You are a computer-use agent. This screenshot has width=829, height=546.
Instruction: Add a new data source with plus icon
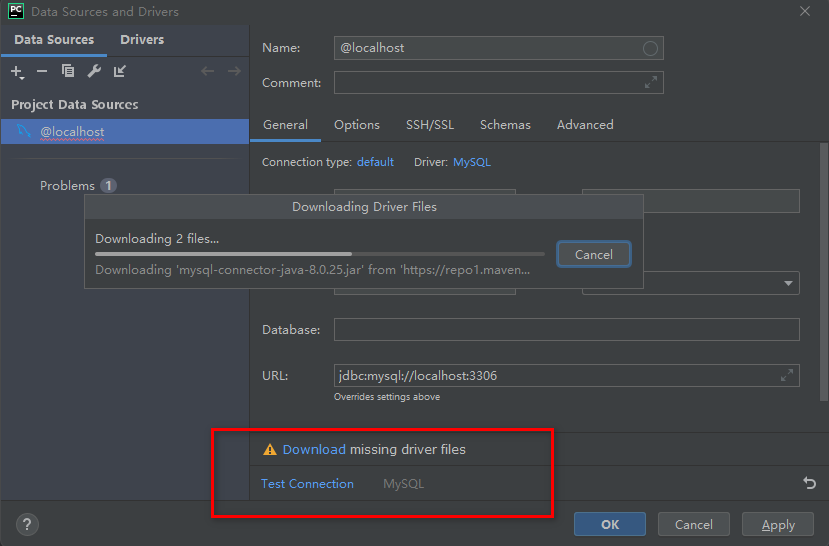click(x=17, y=71)
